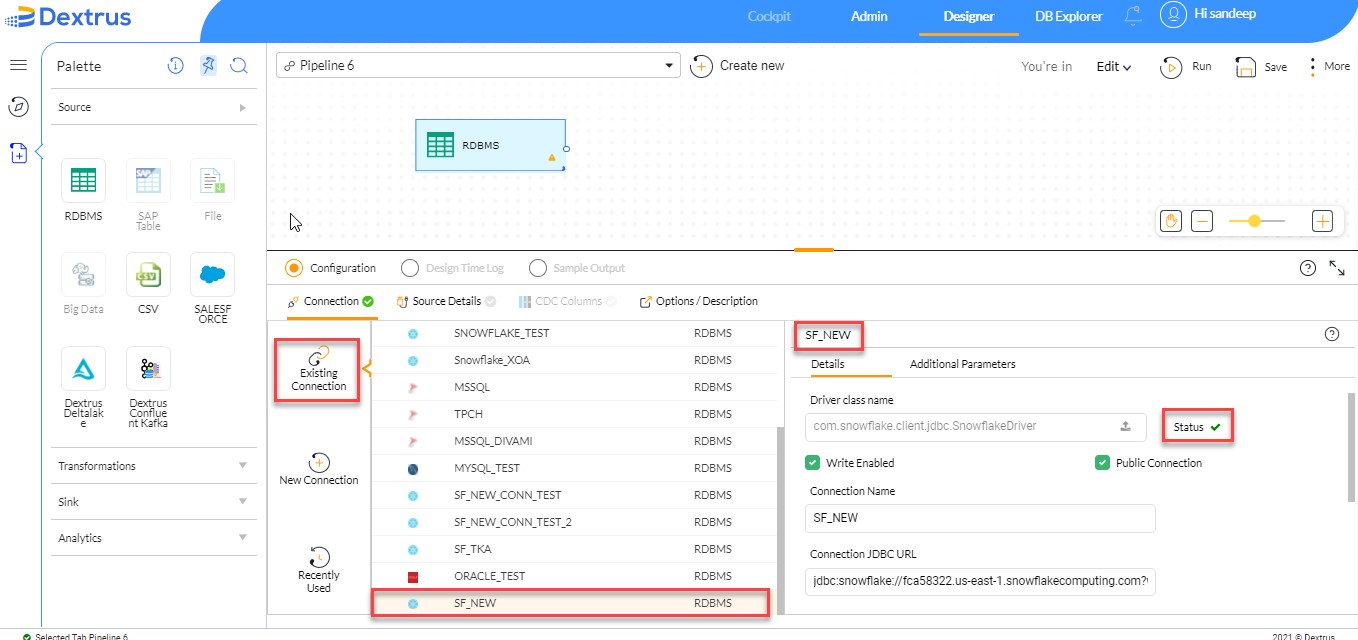
Task: Select the MSSQL_DIVAMI connection row
Action: (x=573, y=441)
